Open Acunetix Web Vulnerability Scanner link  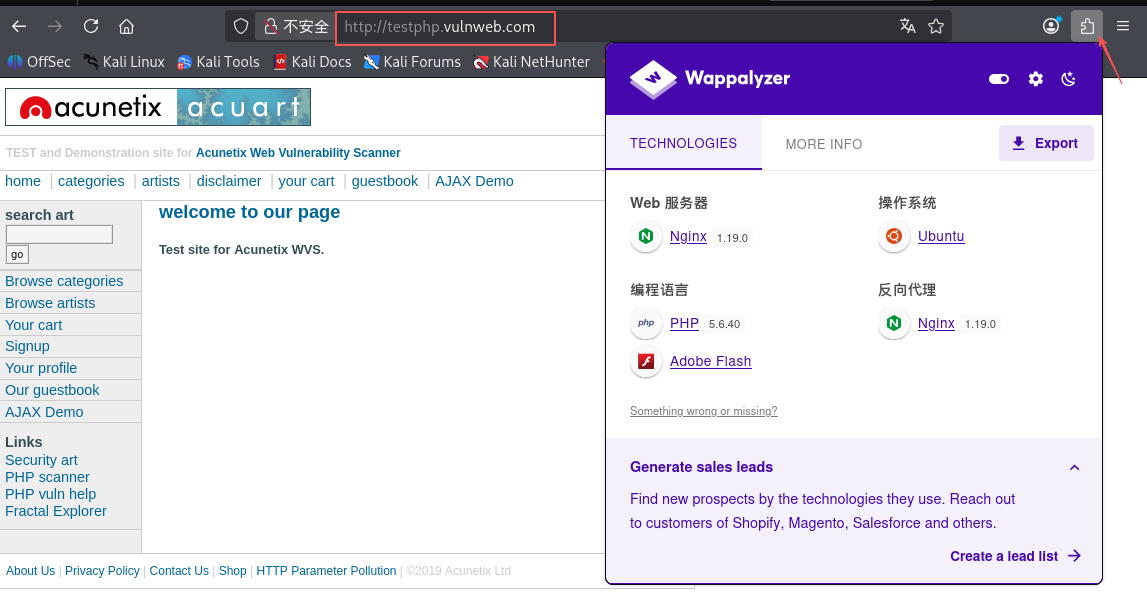pos(298,153)
